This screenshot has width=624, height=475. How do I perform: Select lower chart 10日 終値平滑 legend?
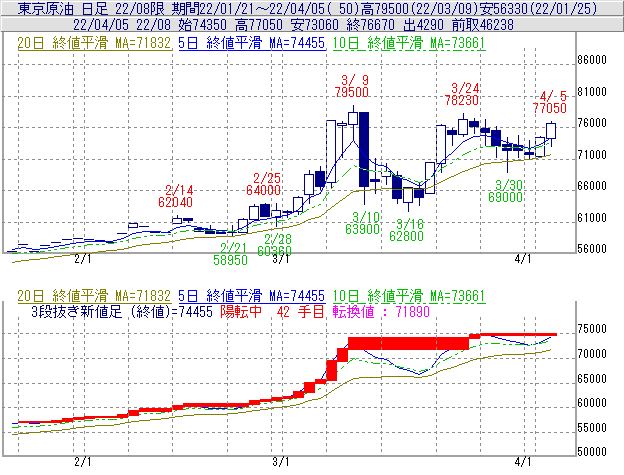409,296
